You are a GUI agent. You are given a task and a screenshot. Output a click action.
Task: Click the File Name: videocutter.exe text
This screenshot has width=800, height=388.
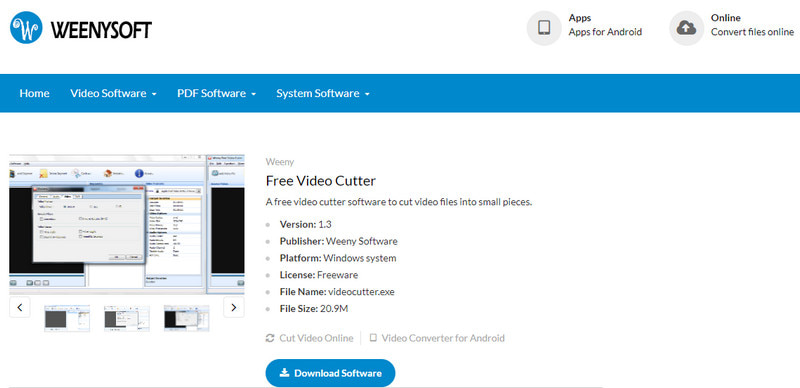pos(337,292)
